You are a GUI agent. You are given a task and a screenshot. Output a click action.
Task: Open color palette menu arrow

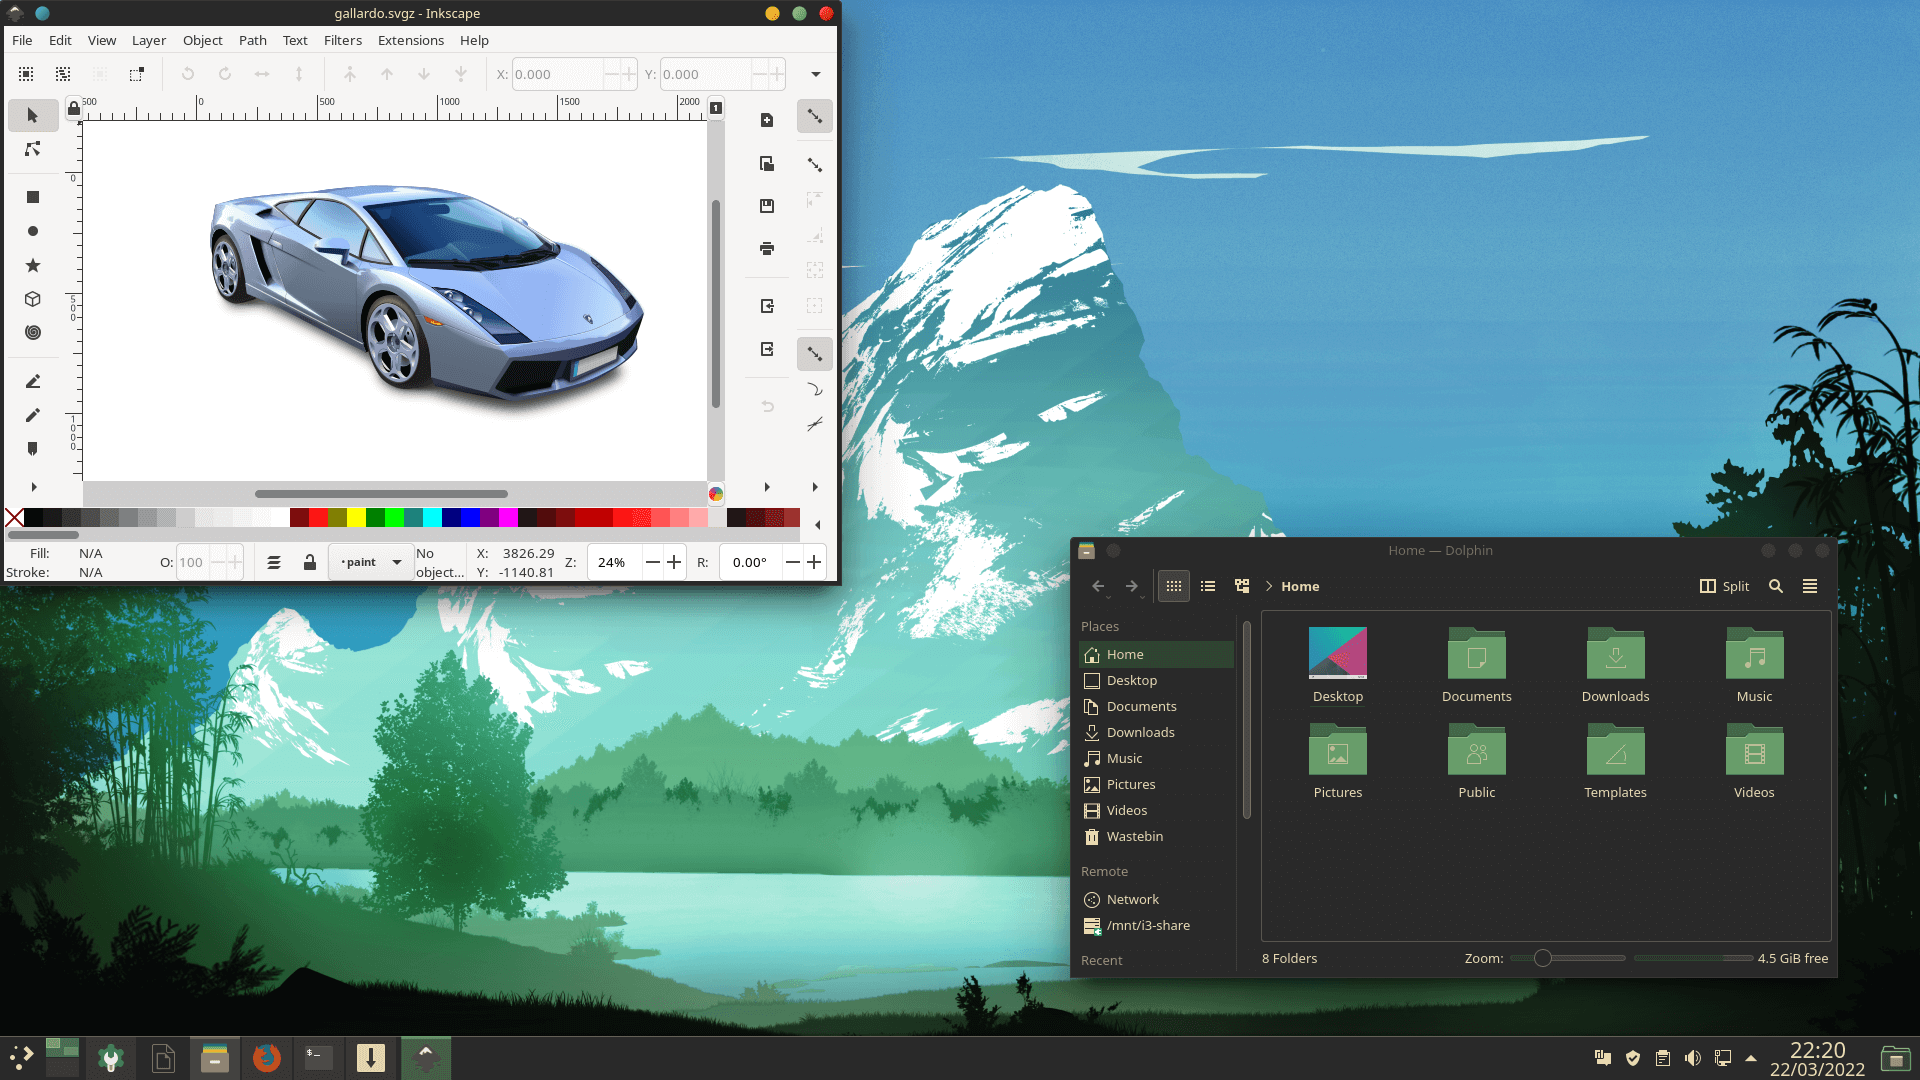pyautogui.click(x=818, y=524)
